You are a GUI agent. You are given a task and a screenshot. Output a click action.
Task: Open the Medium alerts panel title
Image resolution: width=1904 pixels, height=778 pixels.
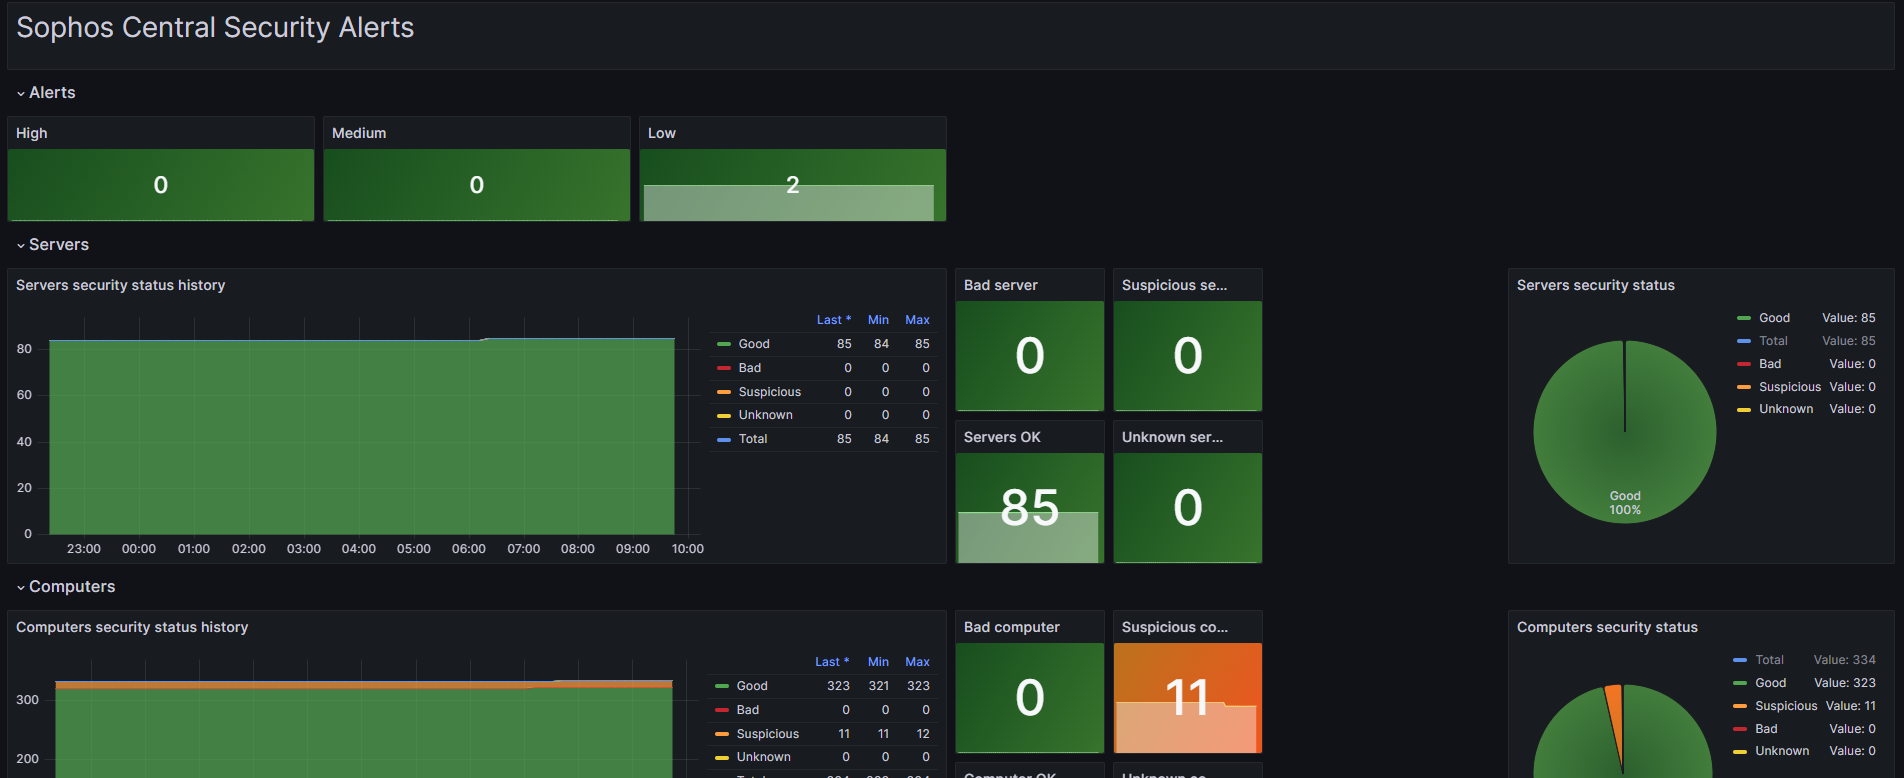point(359,133)
